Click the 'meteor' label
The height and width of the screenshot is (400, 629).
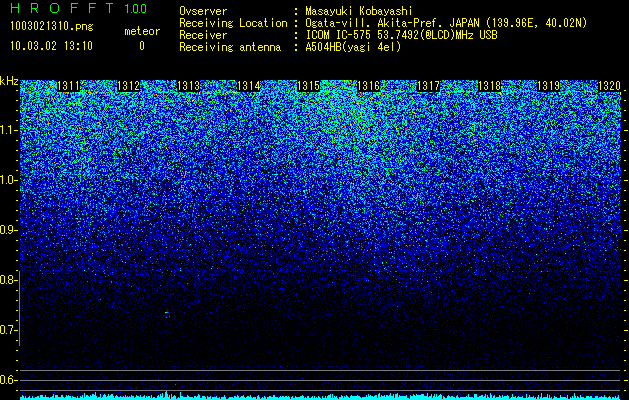click(142, 31)
